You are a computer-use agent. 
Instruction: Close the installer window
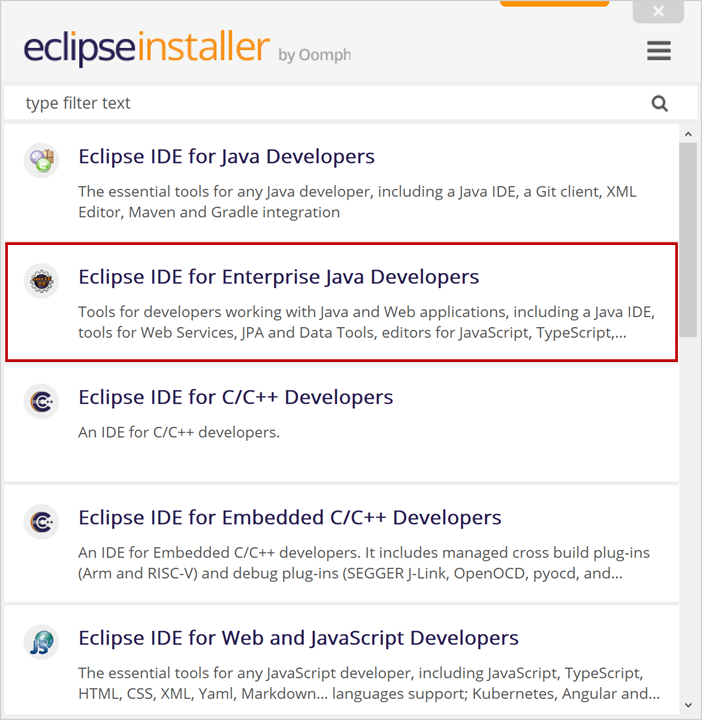(658, 11)
